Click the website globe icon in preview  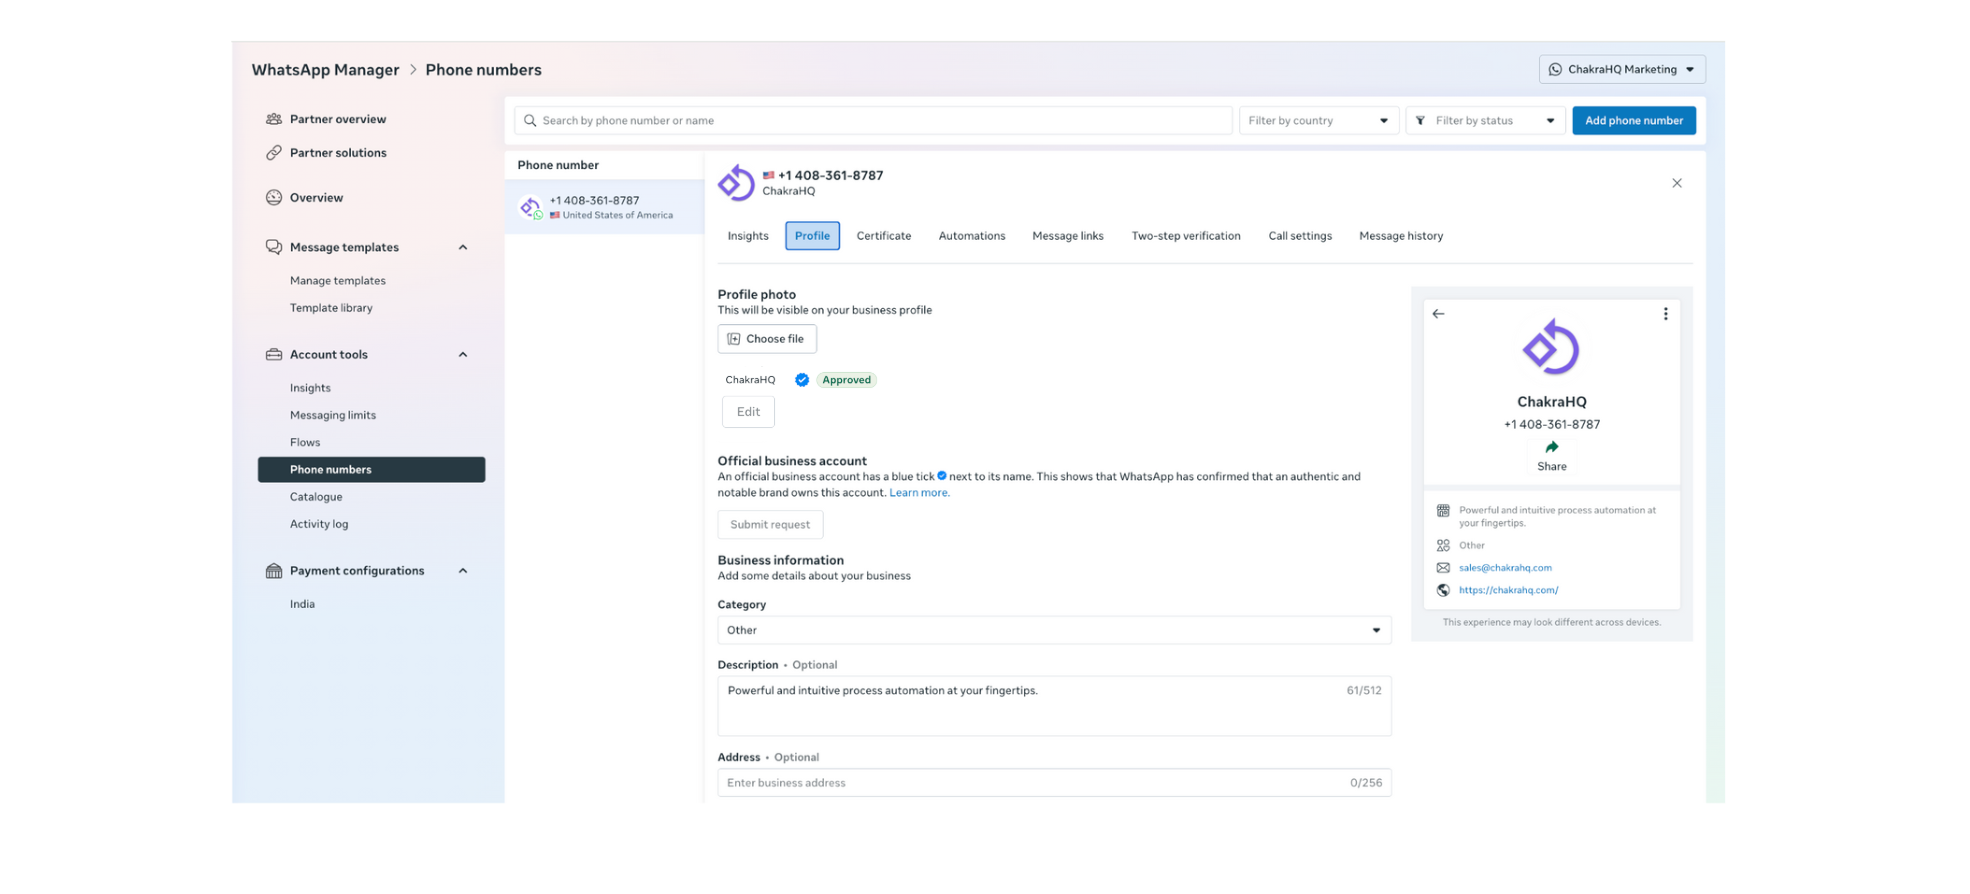tap(1443, 590)
